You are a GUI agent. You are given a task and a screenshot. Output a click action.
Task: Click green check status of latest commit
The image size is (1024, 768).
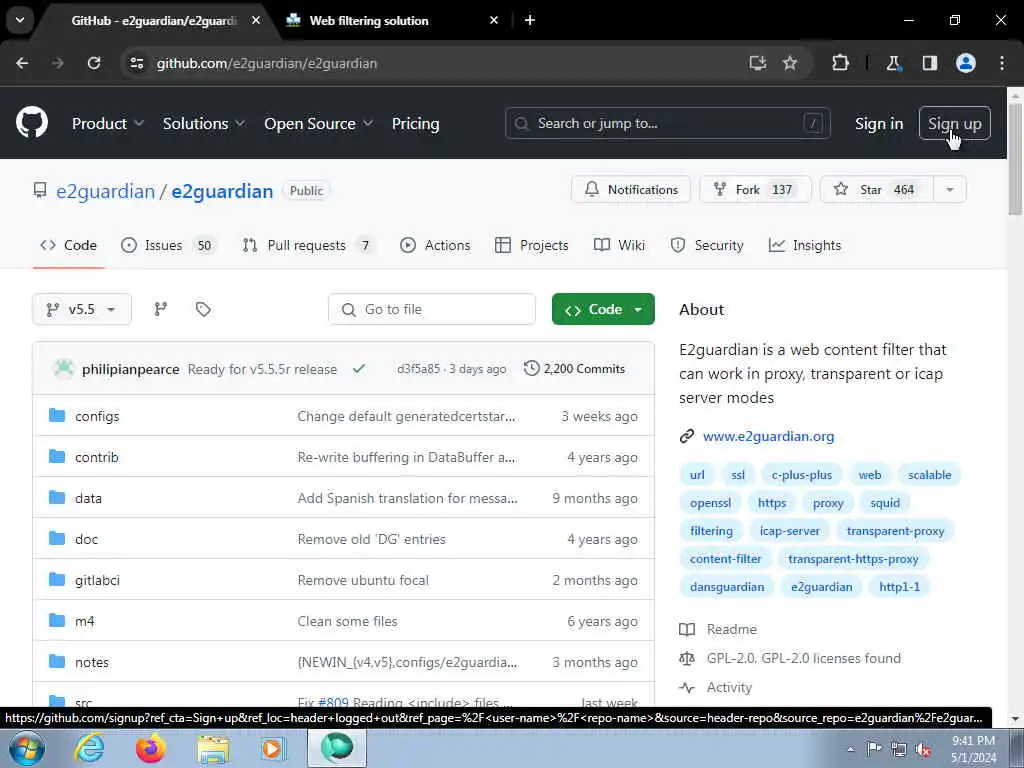point(359,369)
